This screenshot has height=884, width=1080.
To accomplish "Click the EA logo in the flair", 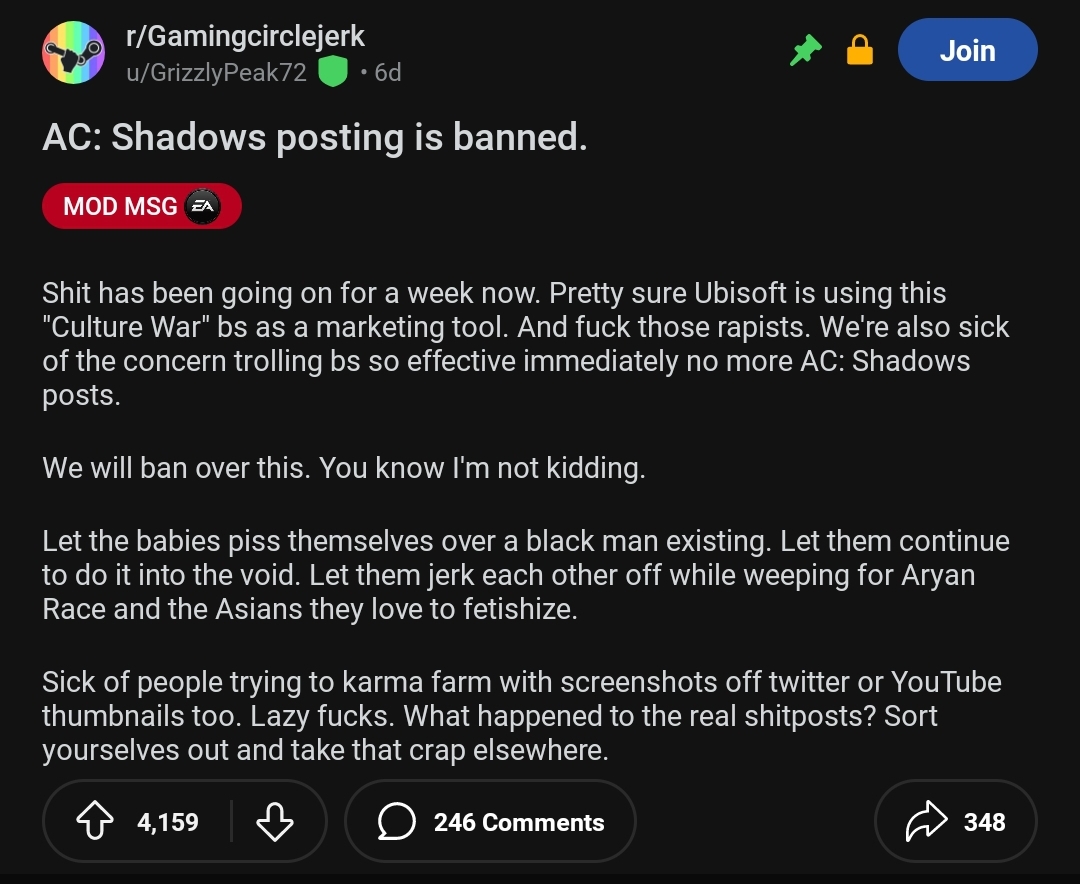I will coord(202,206).
